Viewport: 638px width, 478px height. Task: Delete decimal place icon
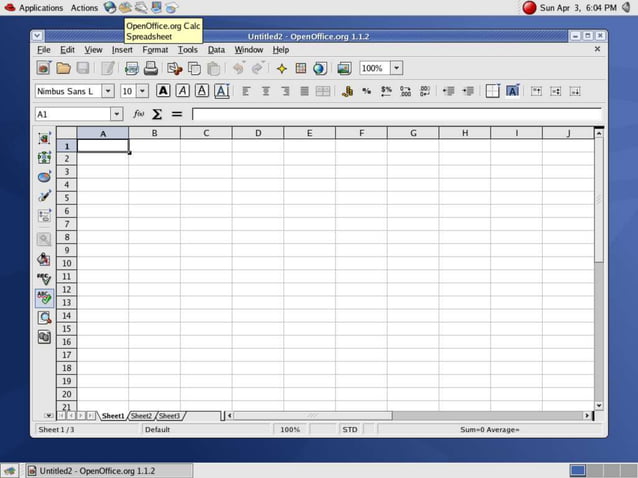coord(425,91)
